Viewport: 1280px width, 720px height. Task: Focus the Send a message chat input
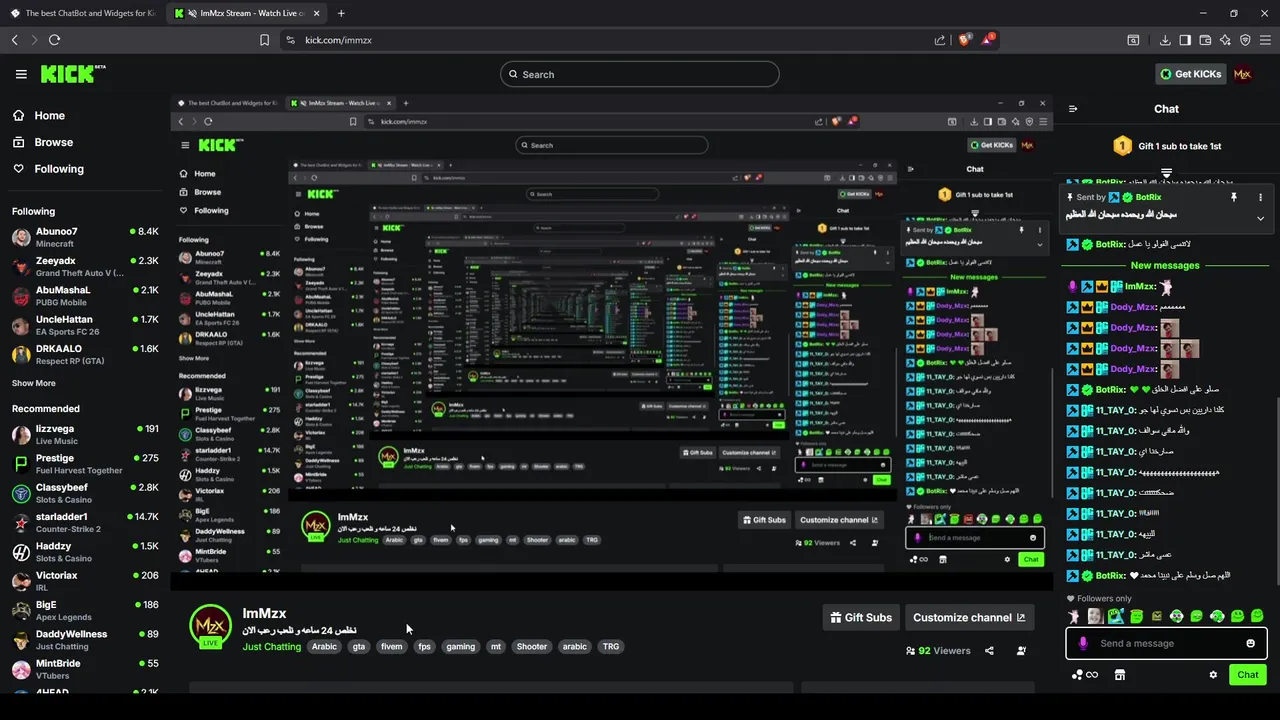pos(1166,643)
